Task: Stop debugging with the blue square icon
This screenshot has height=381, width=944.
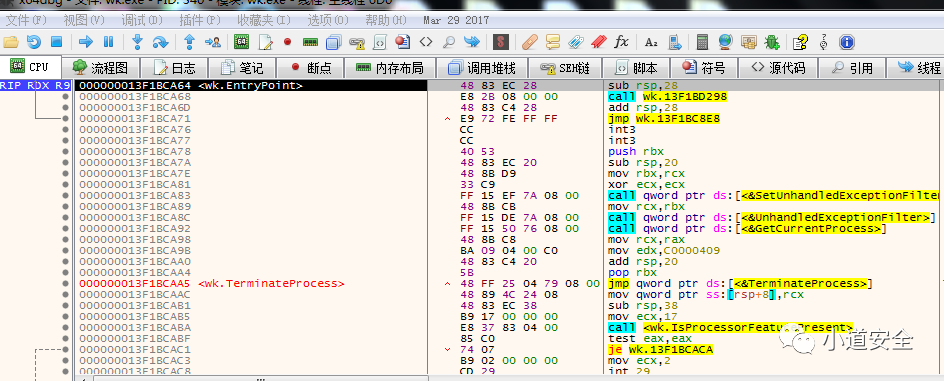Action: tap(56, 42)
